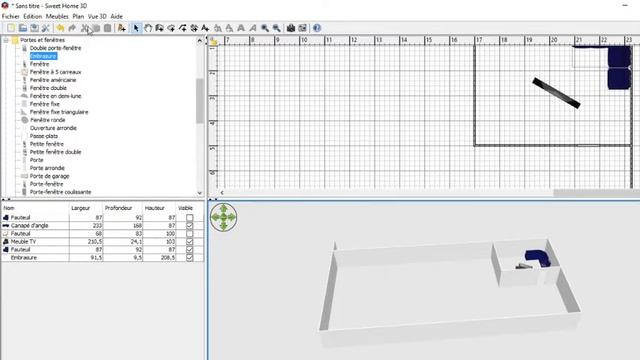Toggle visibility checkbox for Meuble TV

click(x=189, y=242)
